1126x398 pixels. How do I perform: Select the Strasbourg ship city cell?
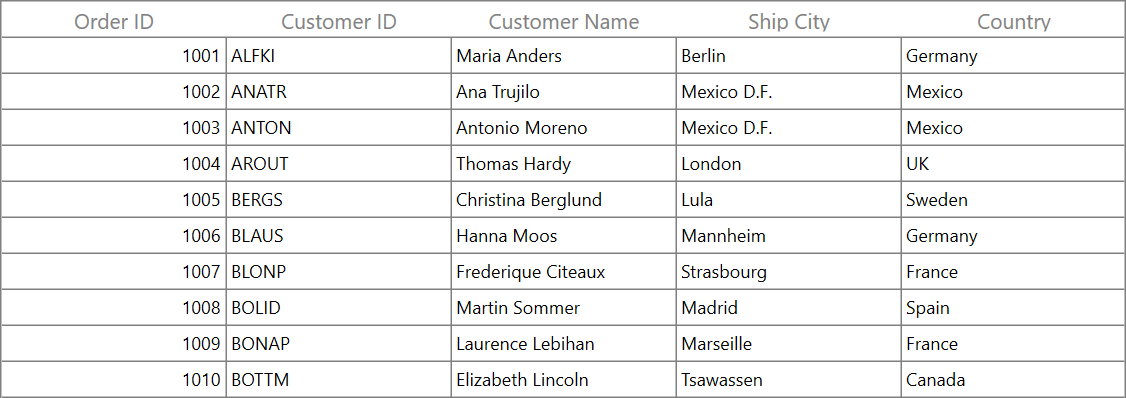coord(788,271)
